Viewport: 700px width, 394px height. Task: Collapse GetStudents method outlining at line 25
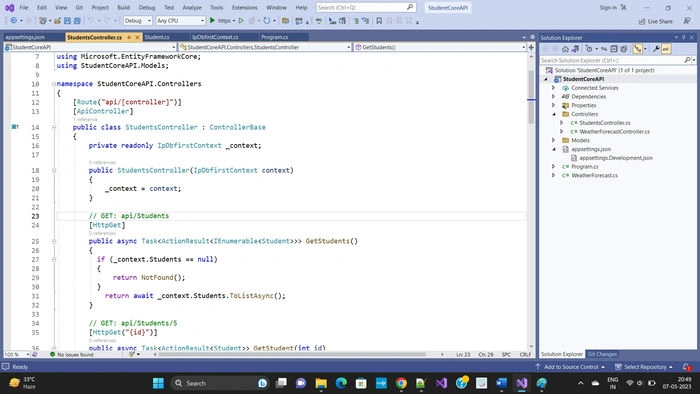coord(54,241)
